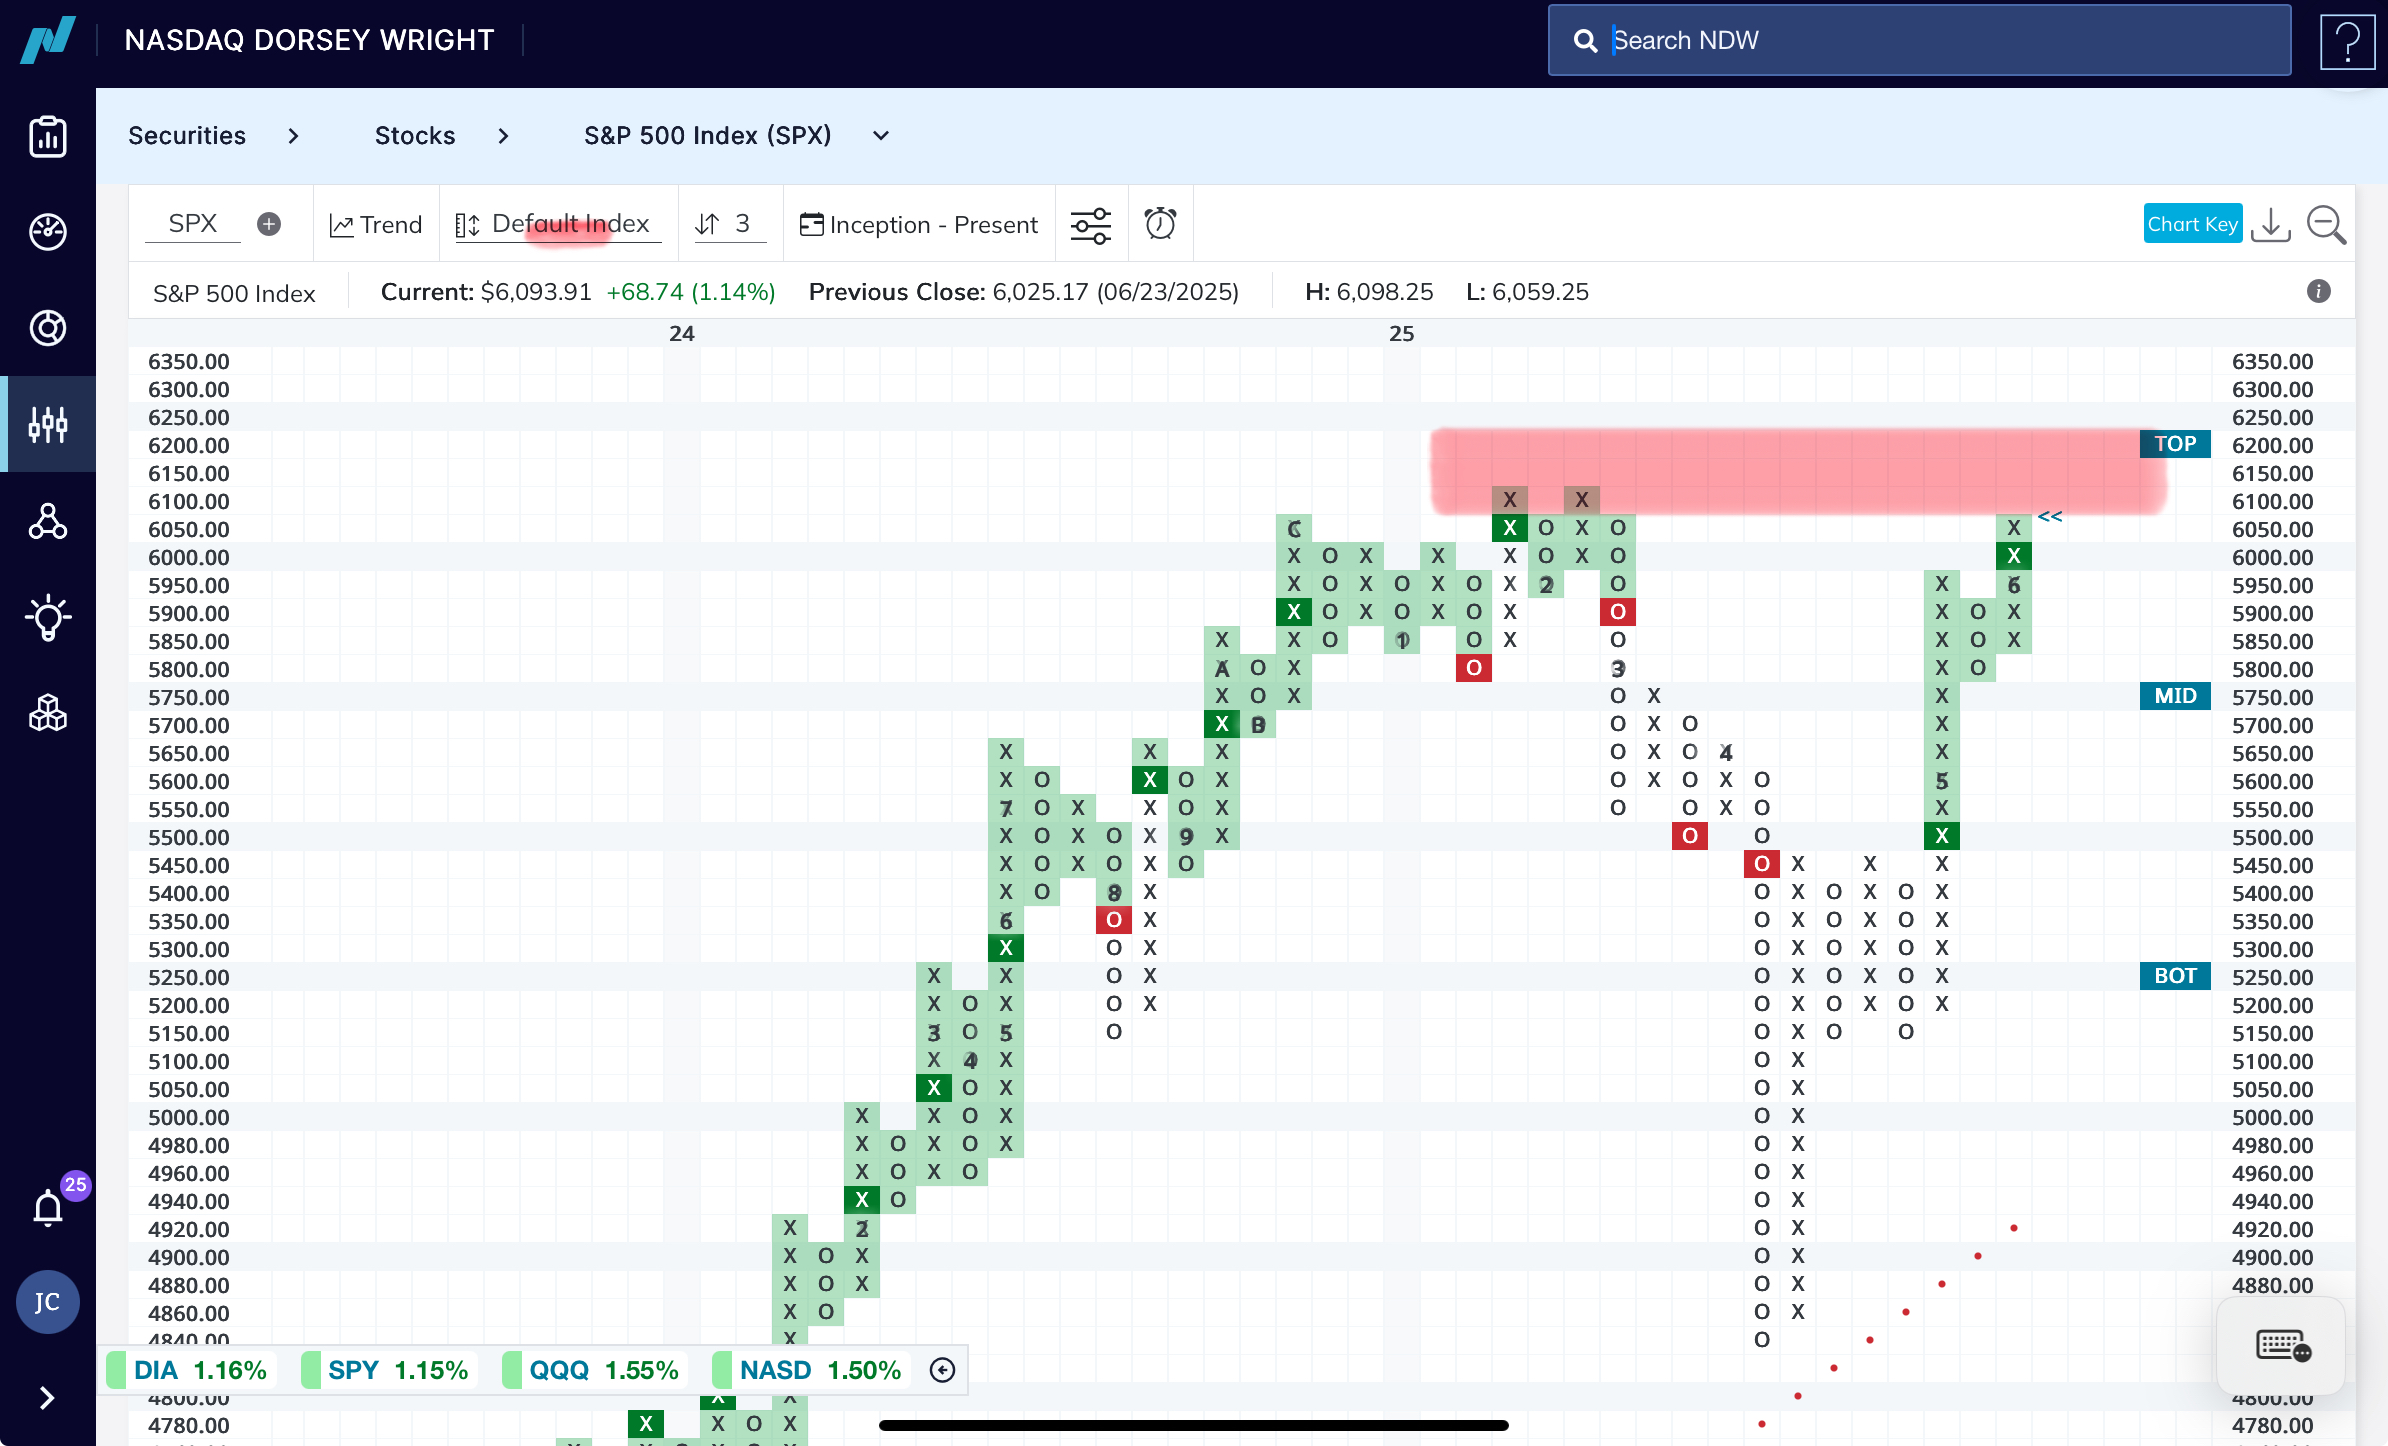Image resolution: width=2388 pixels, height=1446 pixels.
Task: Open the Default Index scale dropdown
Action: click(x=558, y=224)
